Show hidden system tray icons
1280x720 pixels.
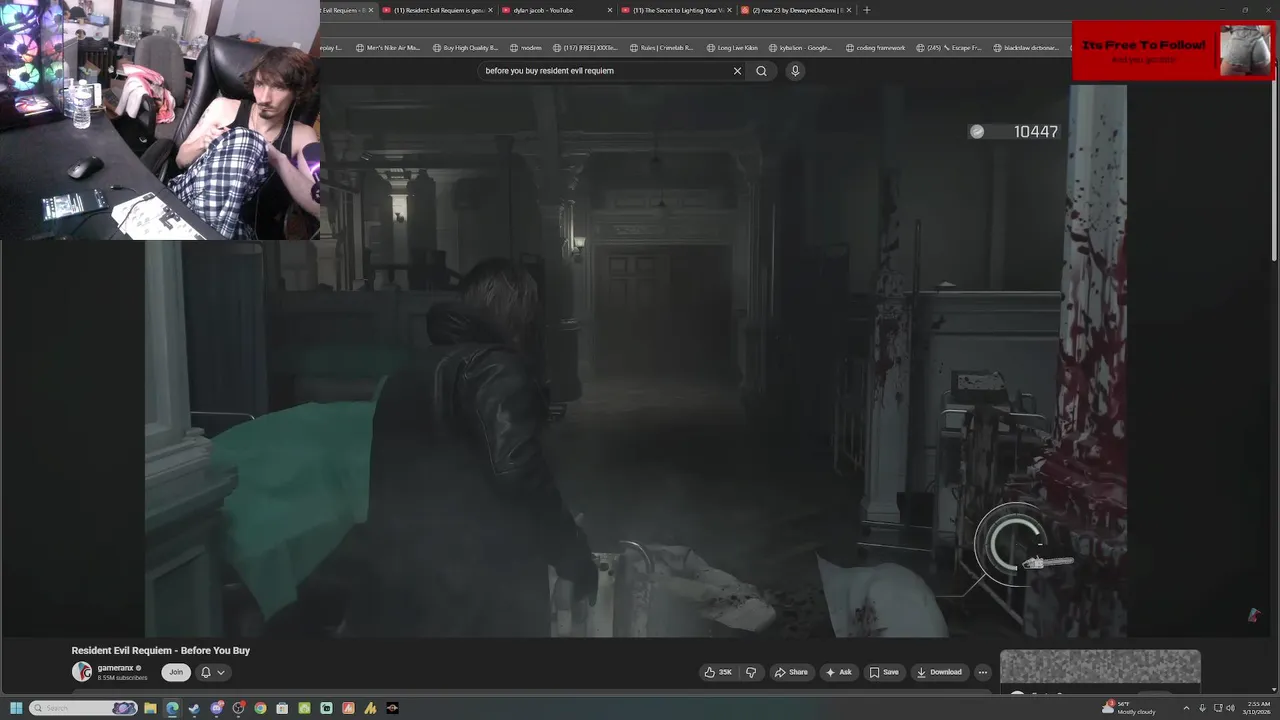pyautogui.click(x=1186, y=708)
